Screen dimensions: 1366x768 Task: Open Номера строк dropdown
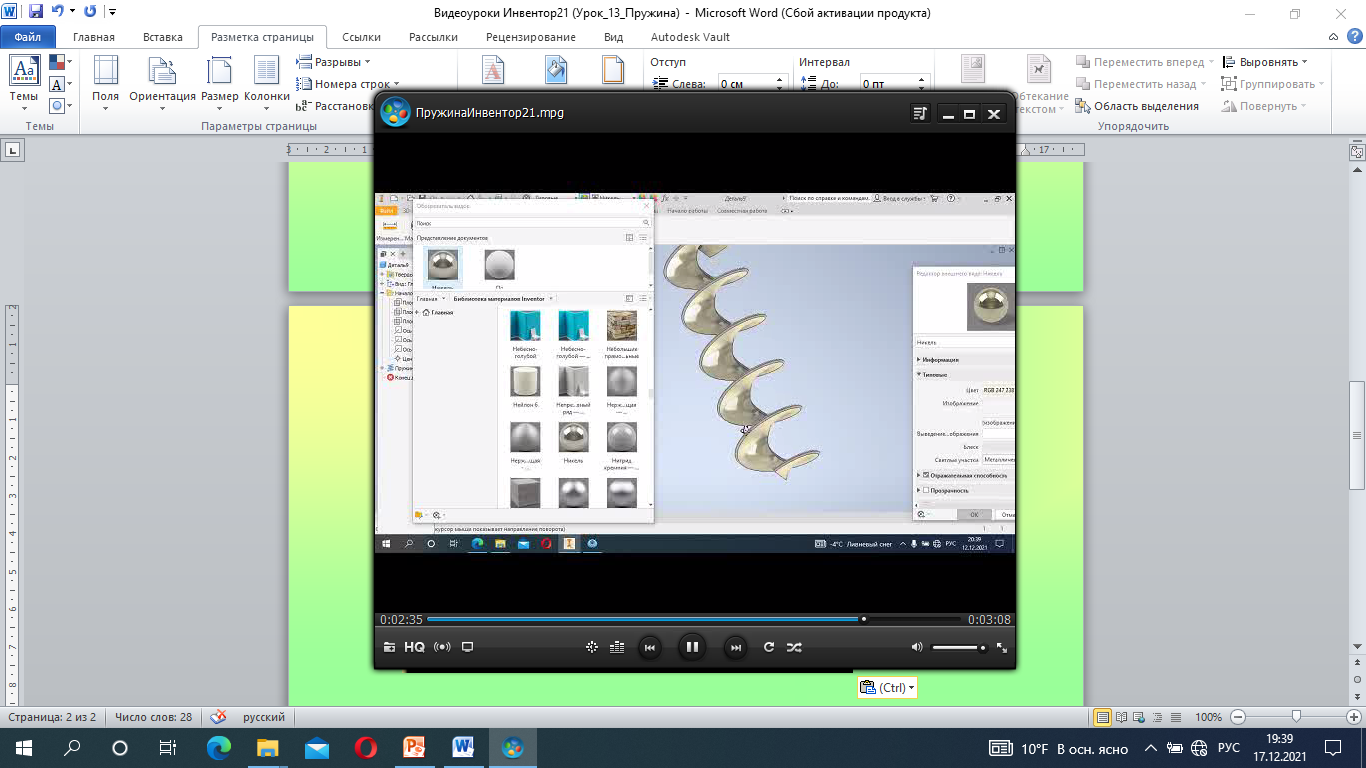347,84
